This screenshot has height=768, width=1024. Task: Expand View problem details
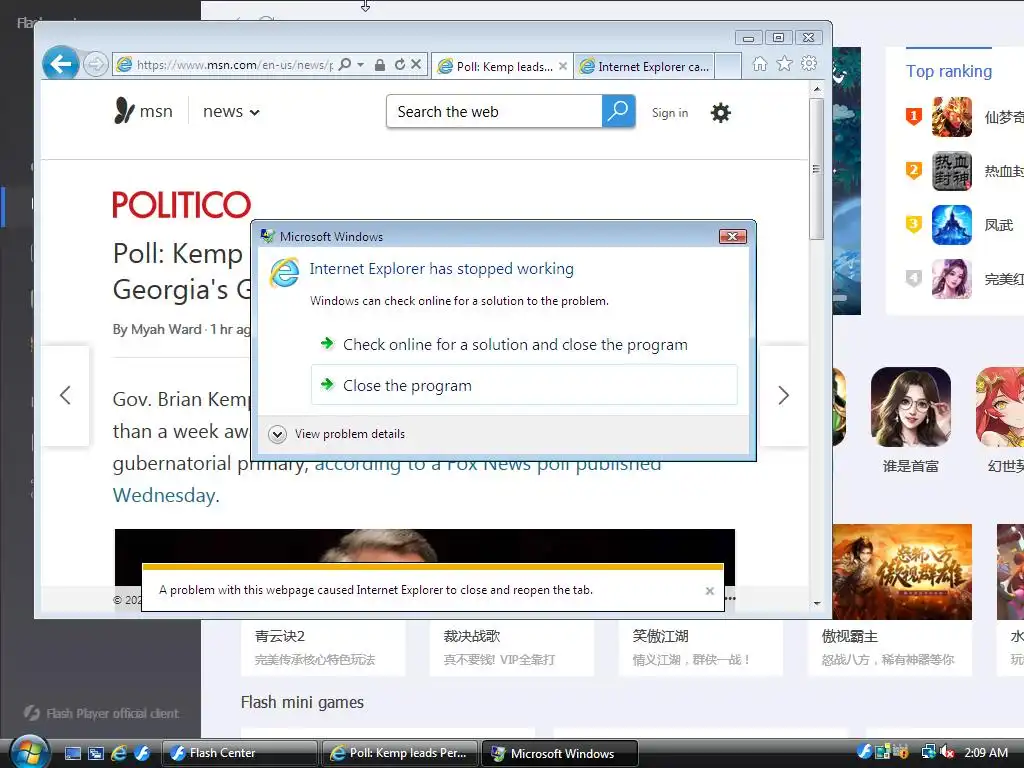337,434
